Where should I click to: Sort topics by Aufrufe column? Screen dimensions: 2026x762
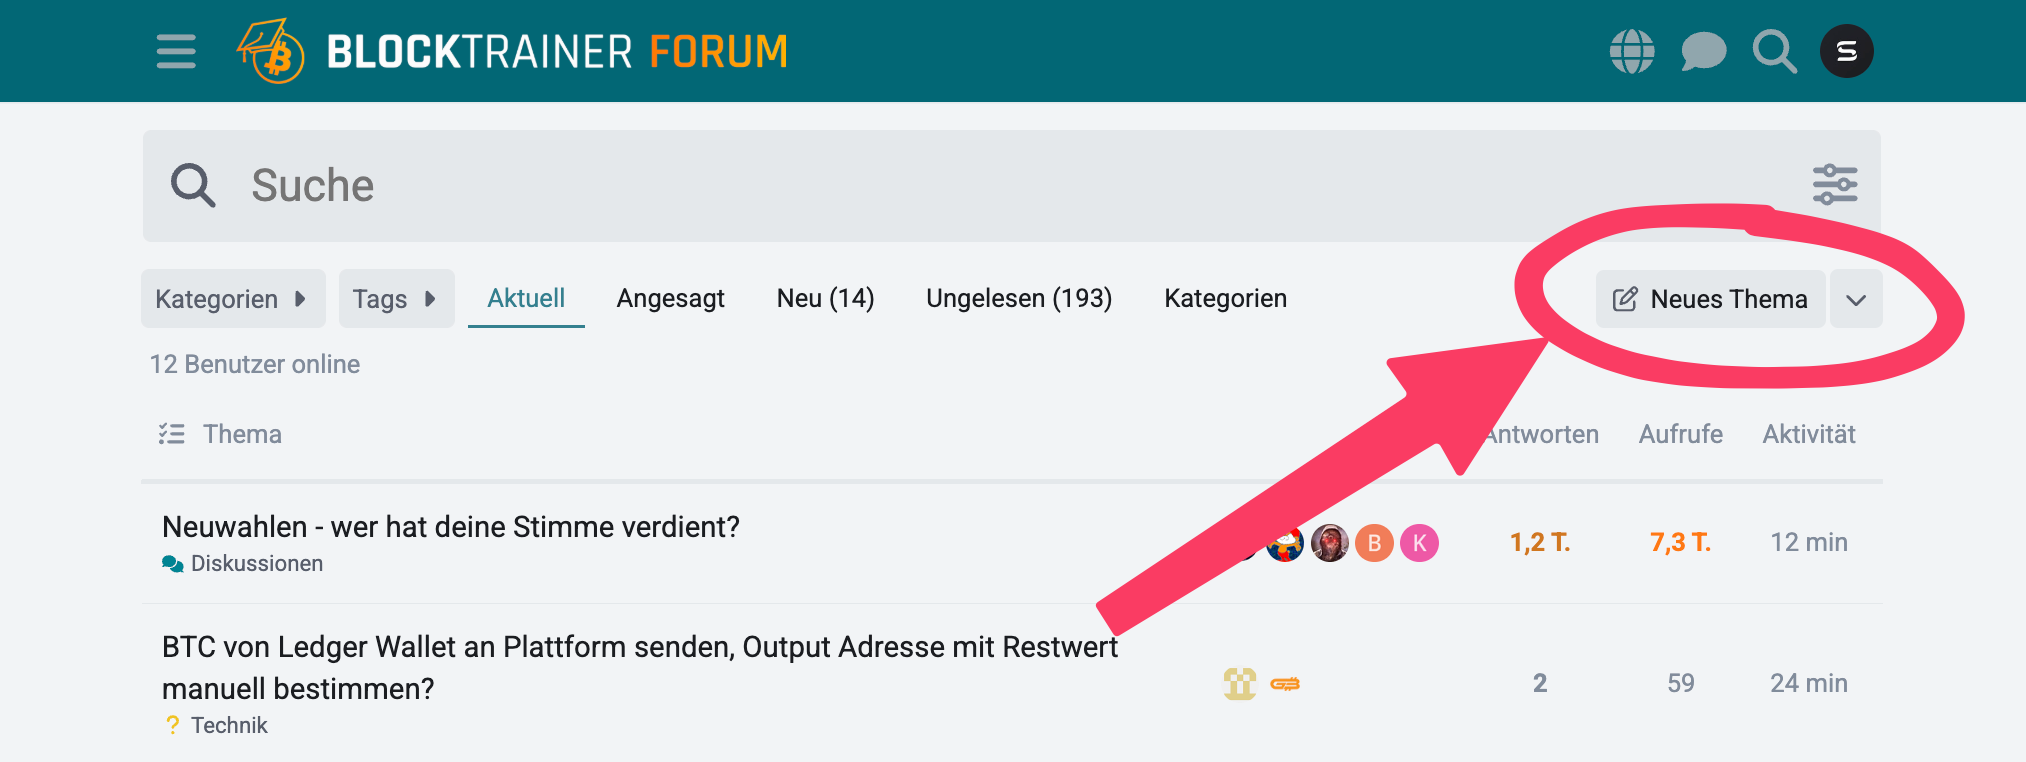coord(1680,434)
